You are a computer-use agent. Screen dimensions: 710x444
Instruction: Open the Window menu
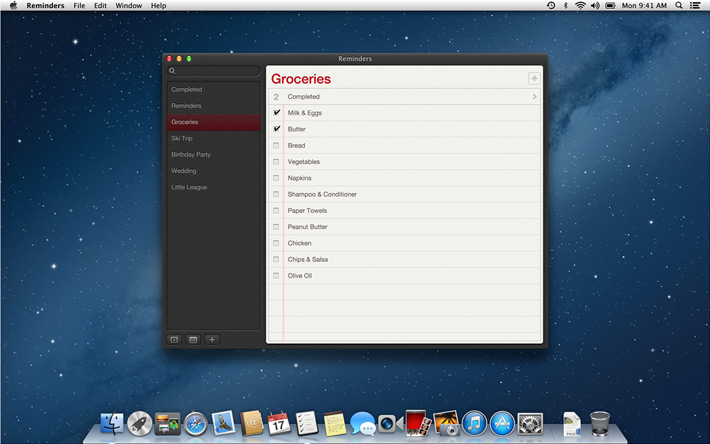click(128, 6)
